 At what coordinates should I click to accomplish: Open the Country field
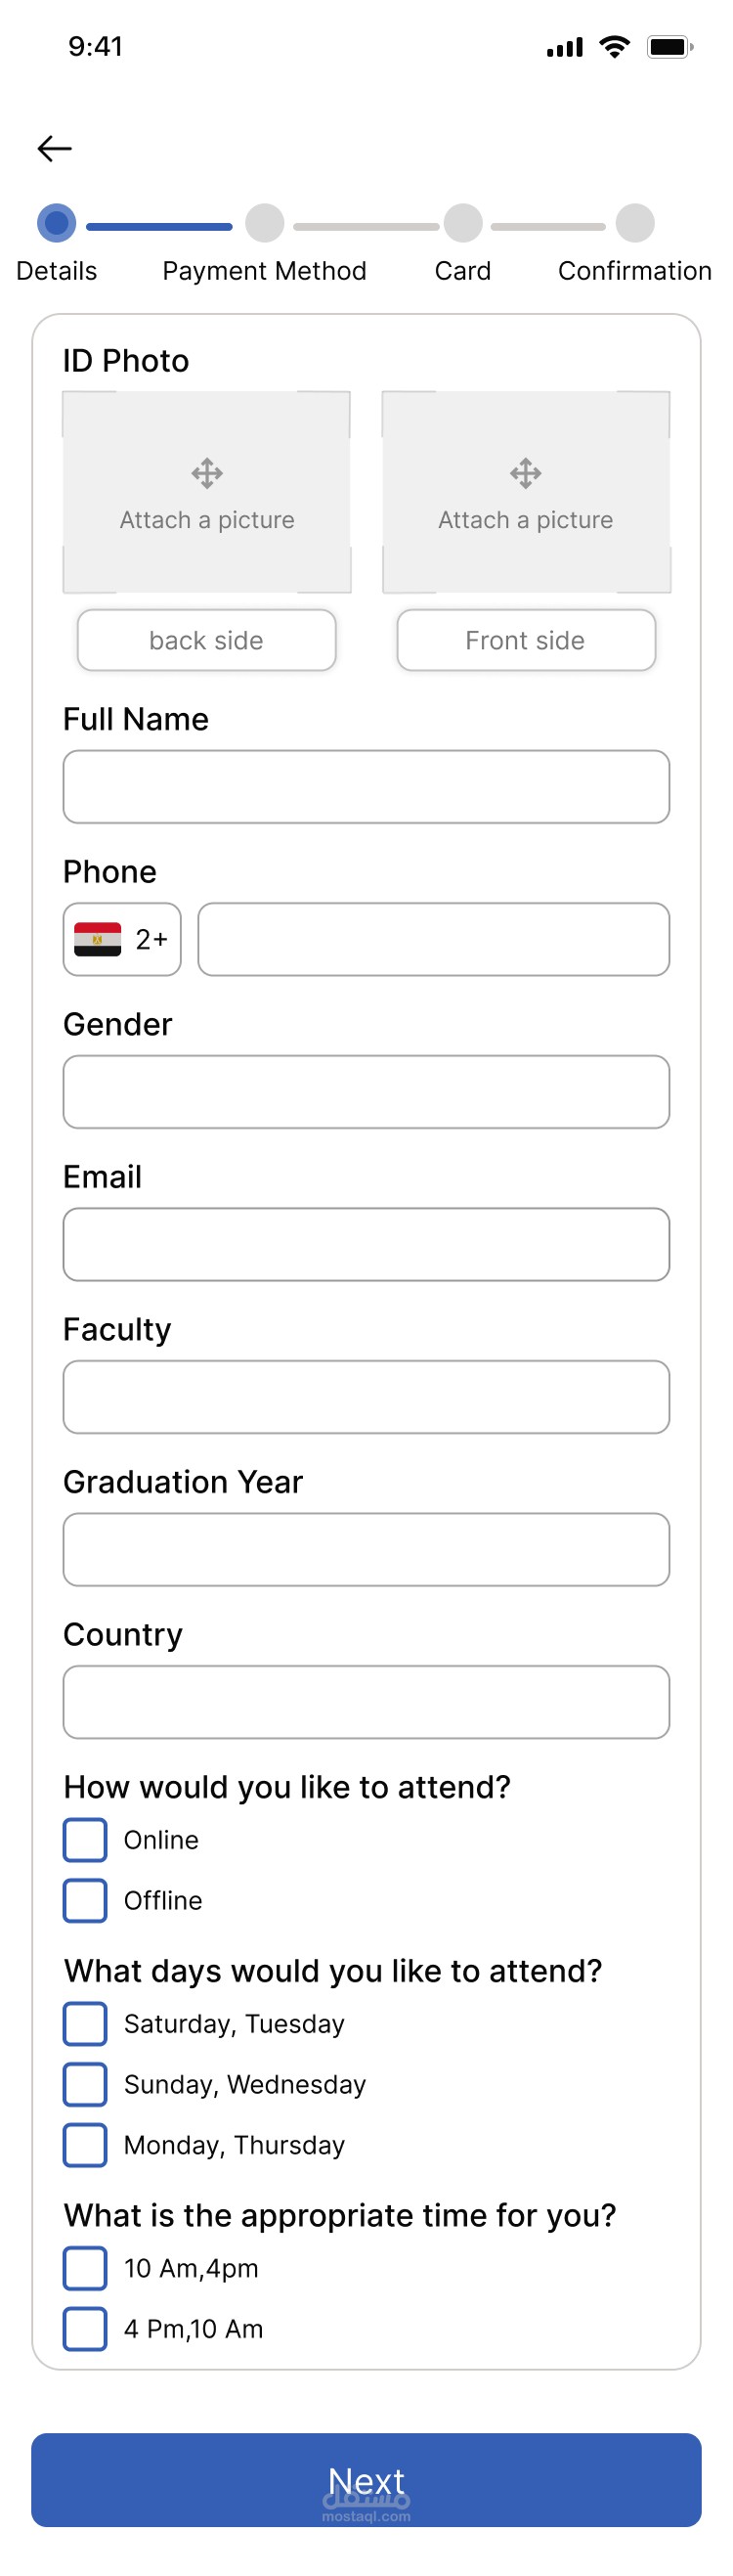click(x=366, y=1702)
